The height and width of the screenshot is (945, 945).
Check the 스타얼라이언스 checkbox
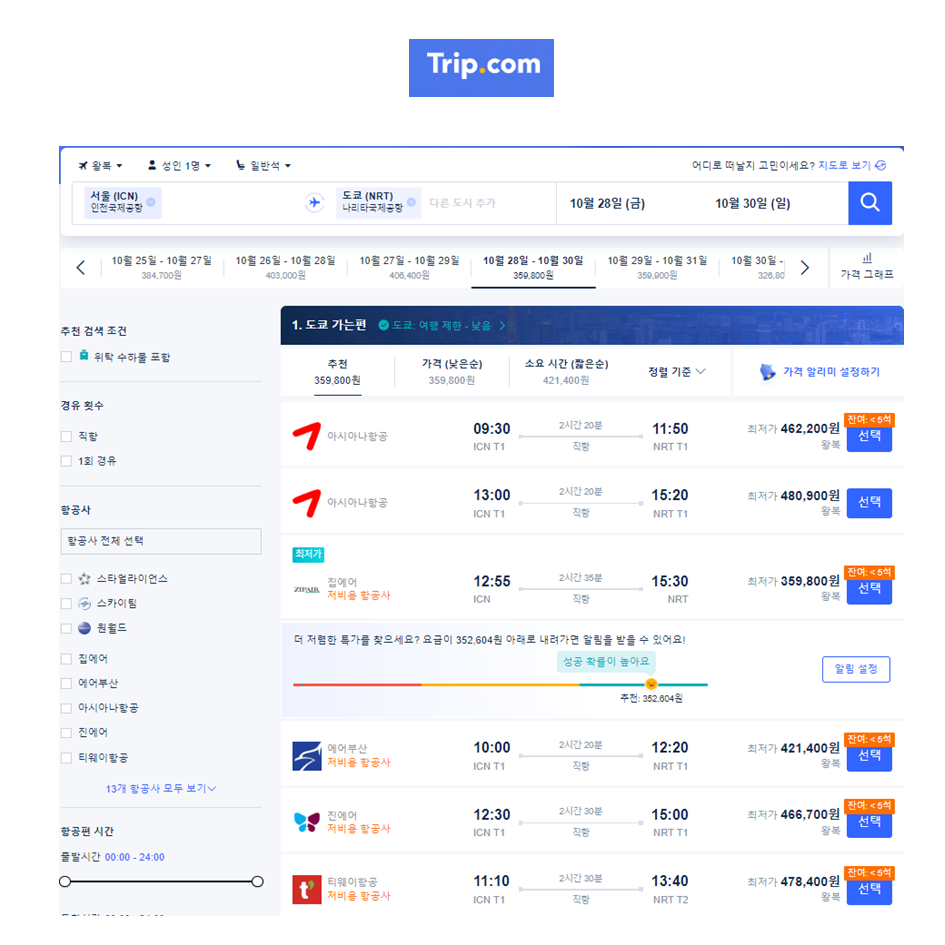(66, 579)
